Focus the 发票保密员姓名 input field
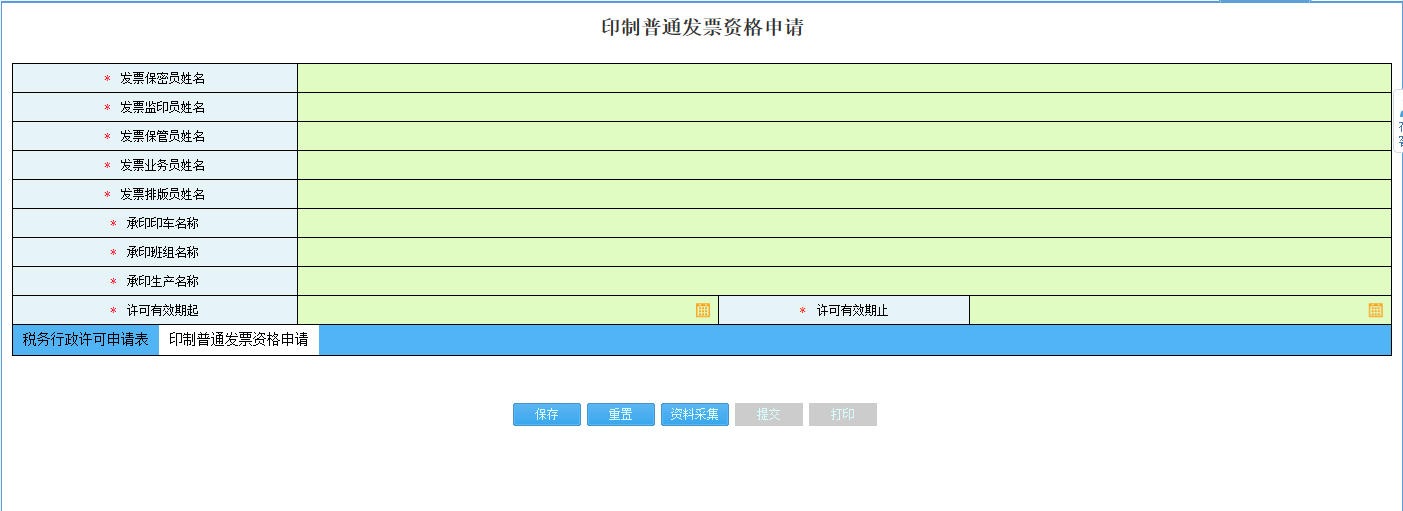The height and width of the screenshot is (511, 1403). click(843, 78)
